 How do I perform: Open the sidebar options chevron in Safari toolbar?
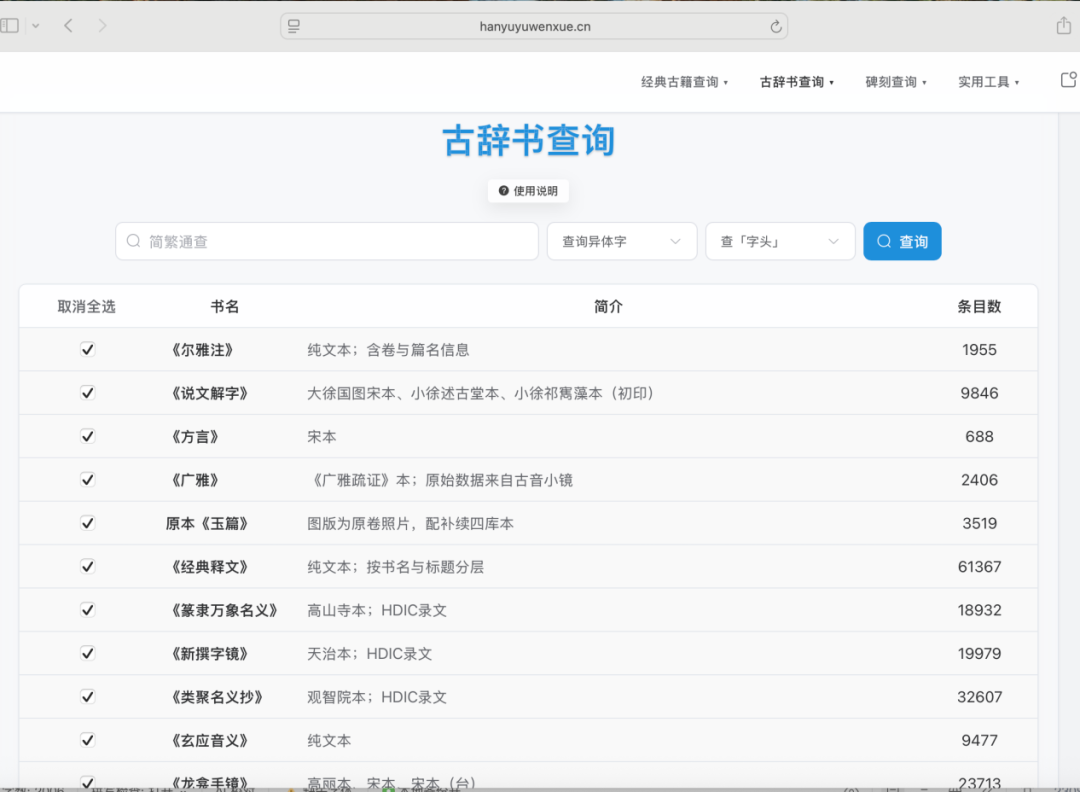point(36,26)
